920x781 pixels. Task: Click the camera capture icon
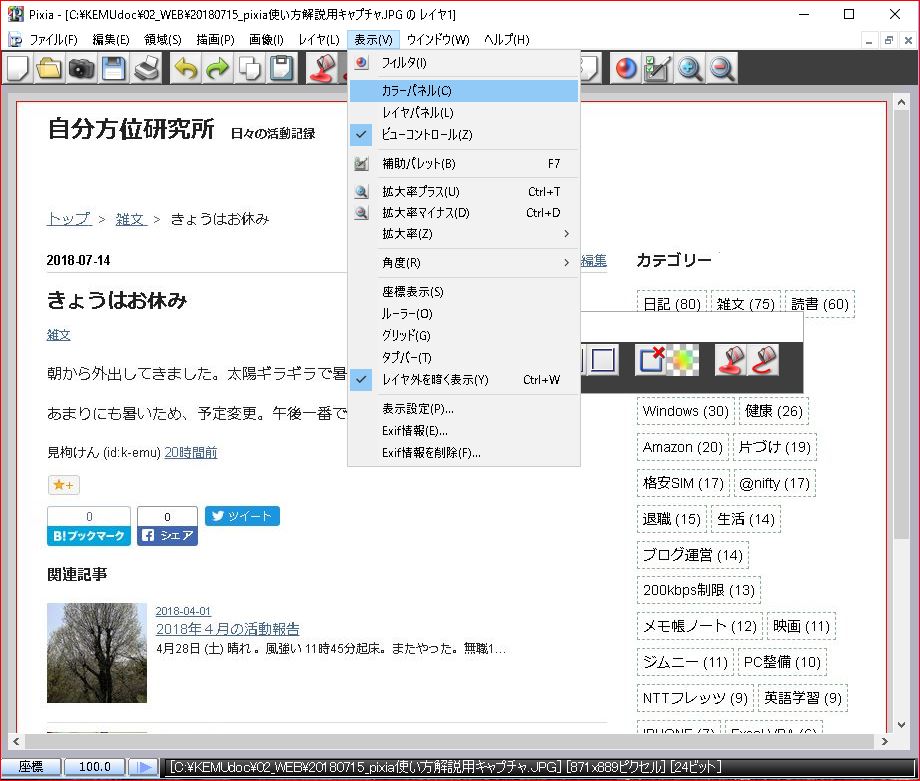[x=82, y=68]
